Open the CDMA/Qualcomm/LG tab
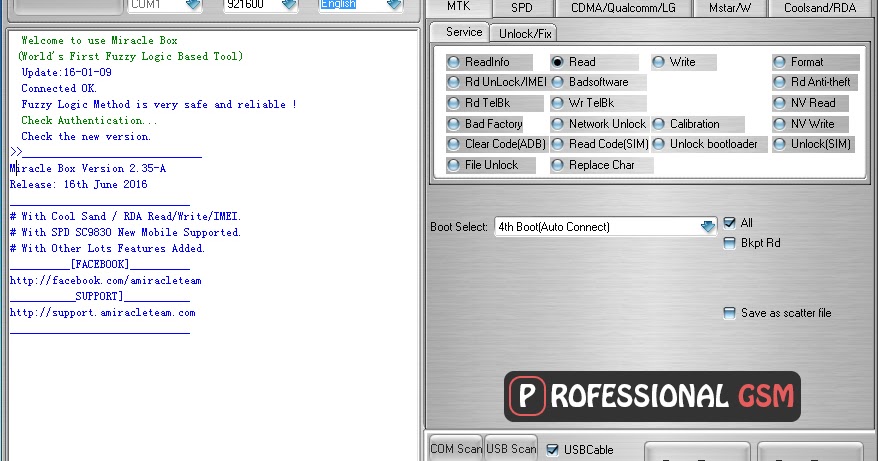Image resolution: width=878 pixels, height=461 pixels. (623, 8)
